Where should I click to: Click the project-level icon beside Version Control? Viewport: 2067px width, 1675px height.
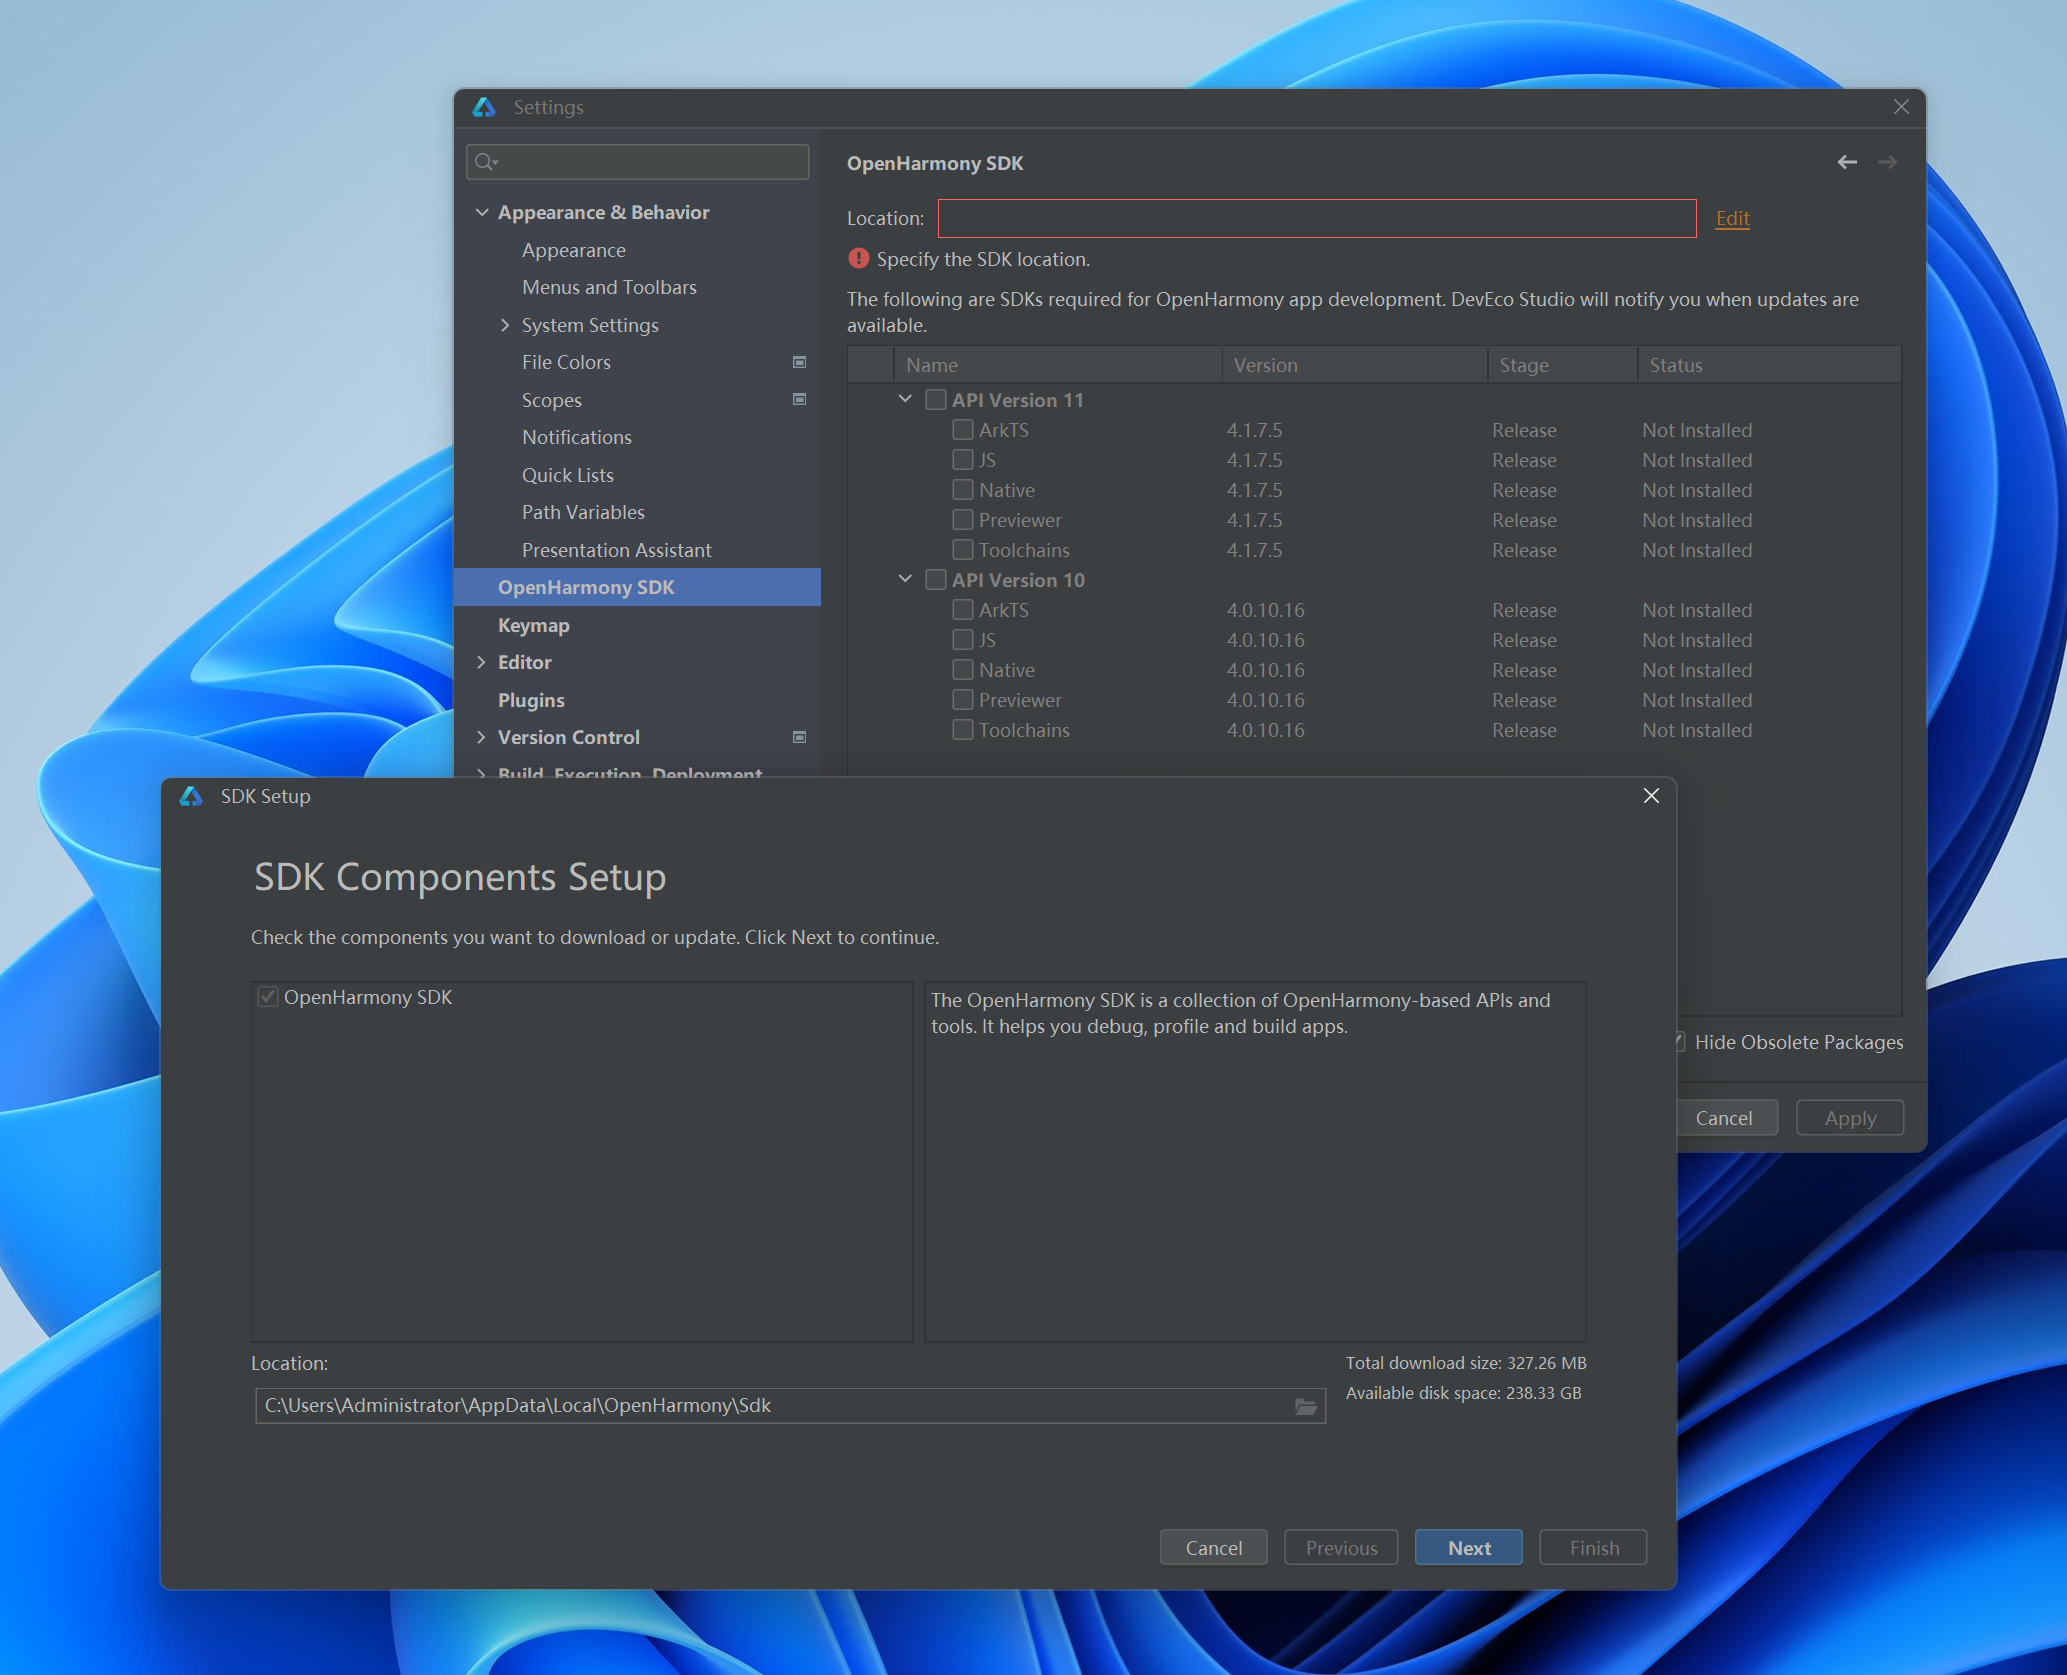point(800,737)
